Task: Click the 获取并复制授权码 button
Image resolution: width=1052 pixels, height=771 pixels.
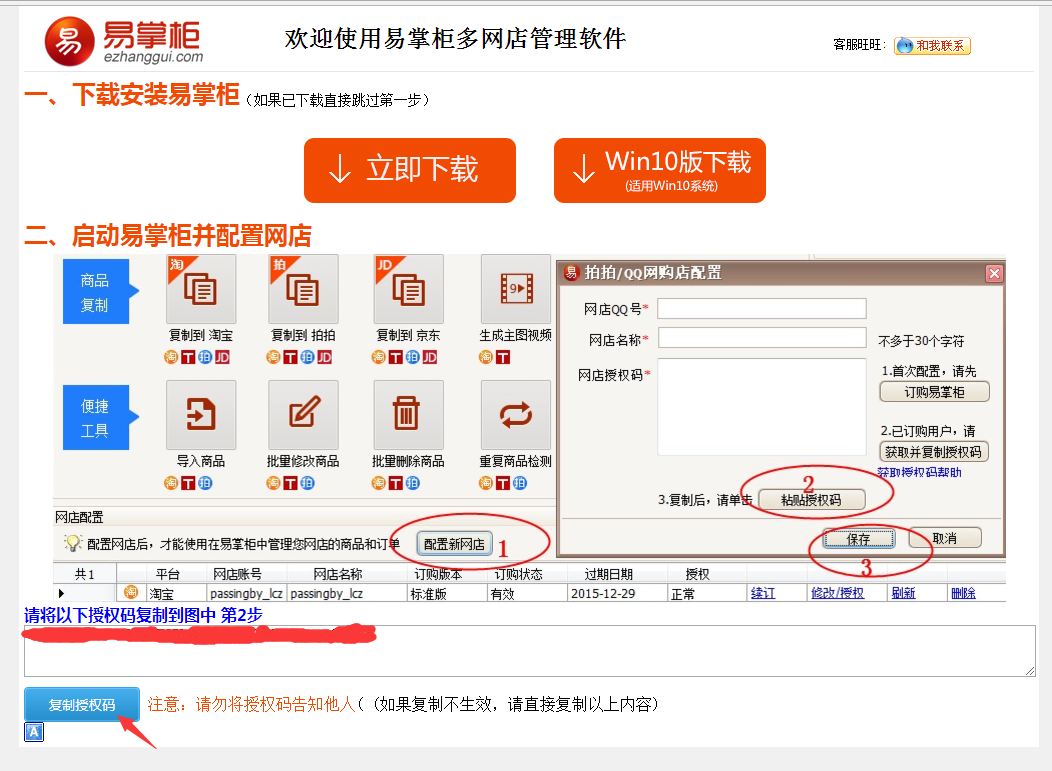Action: click(934, 452)
